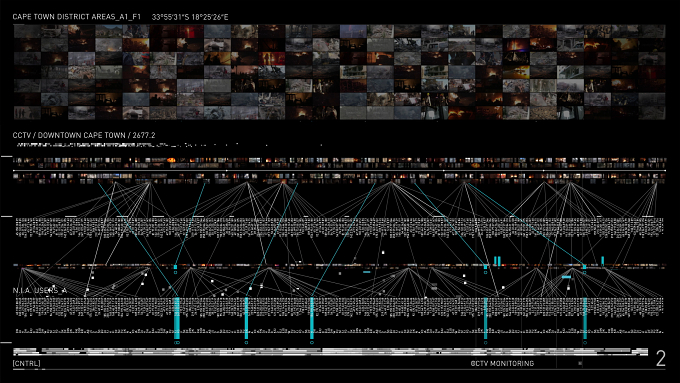Click the small square indicator beside CCTV MONITORING
Viewport: 680px width, 383px height.
(x=580, y=363)
